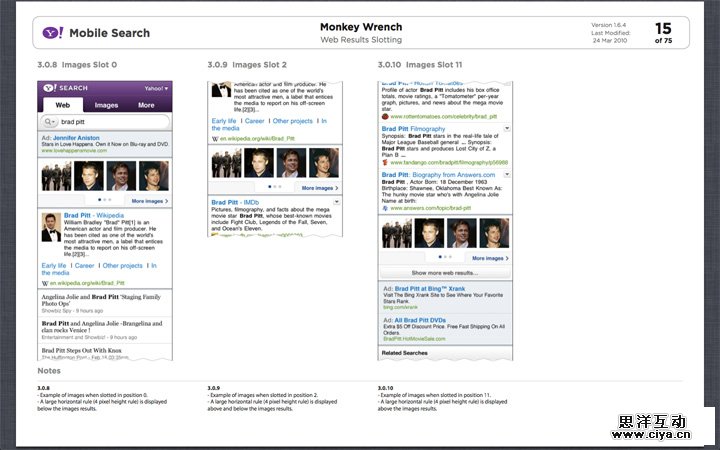720x450 pixels.
Task: Click www.rottentomatoes.com/celebrity/brad_pitt URL
Action: click(444, 117)
